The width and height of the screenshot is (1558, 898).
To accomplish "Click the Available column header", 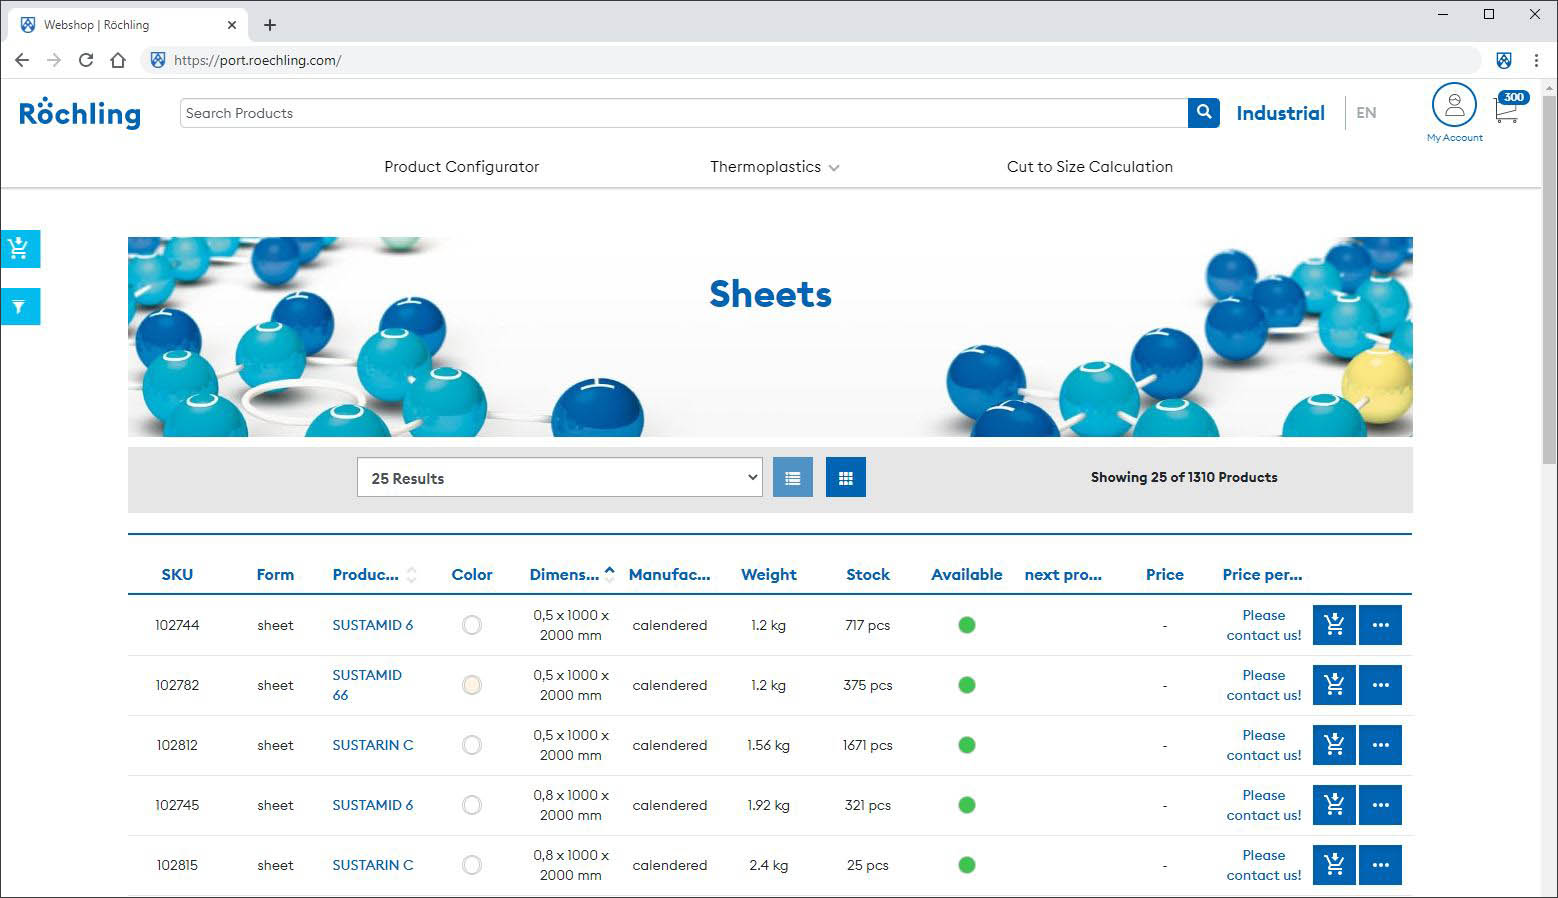I will coord(967,575).
